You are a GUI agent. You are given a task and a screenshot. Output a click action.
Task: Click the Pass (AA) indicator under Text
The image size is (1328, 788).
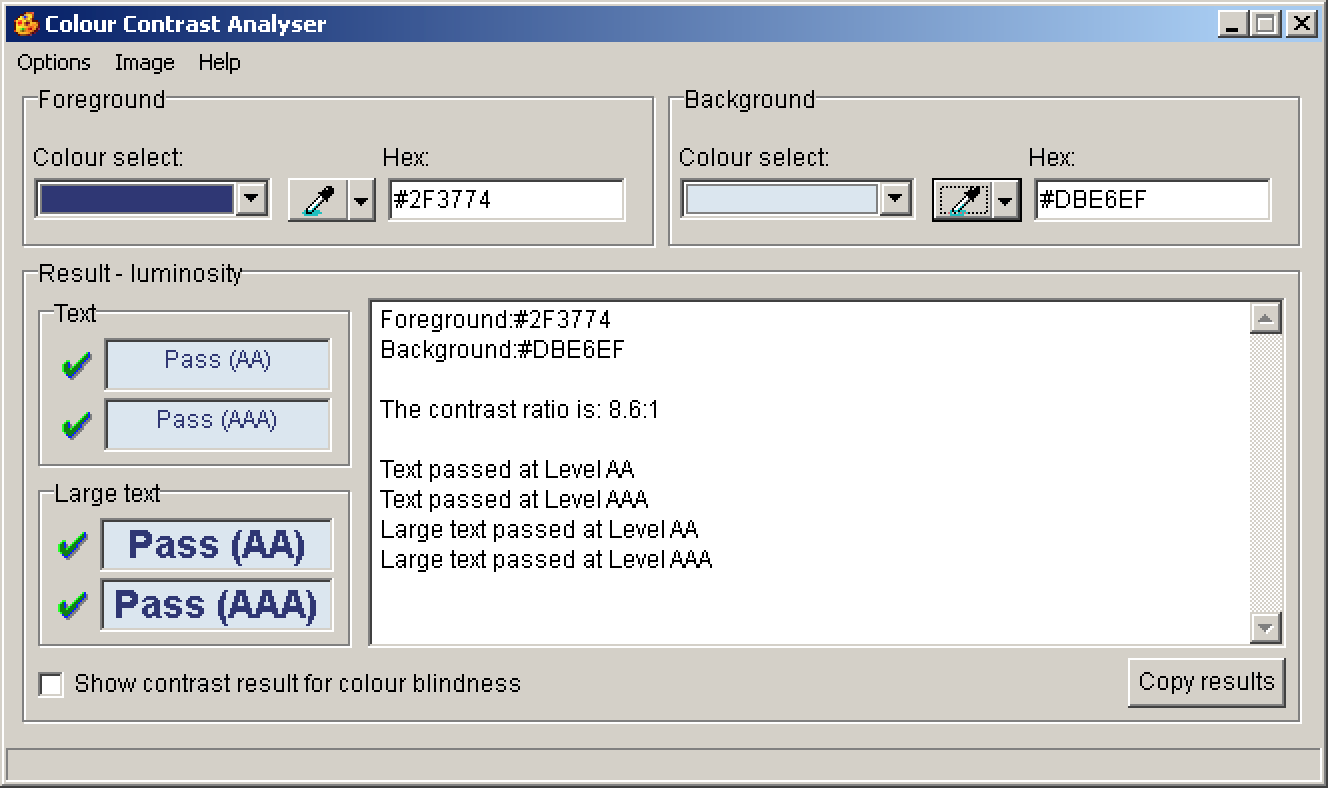pos(217,364)
